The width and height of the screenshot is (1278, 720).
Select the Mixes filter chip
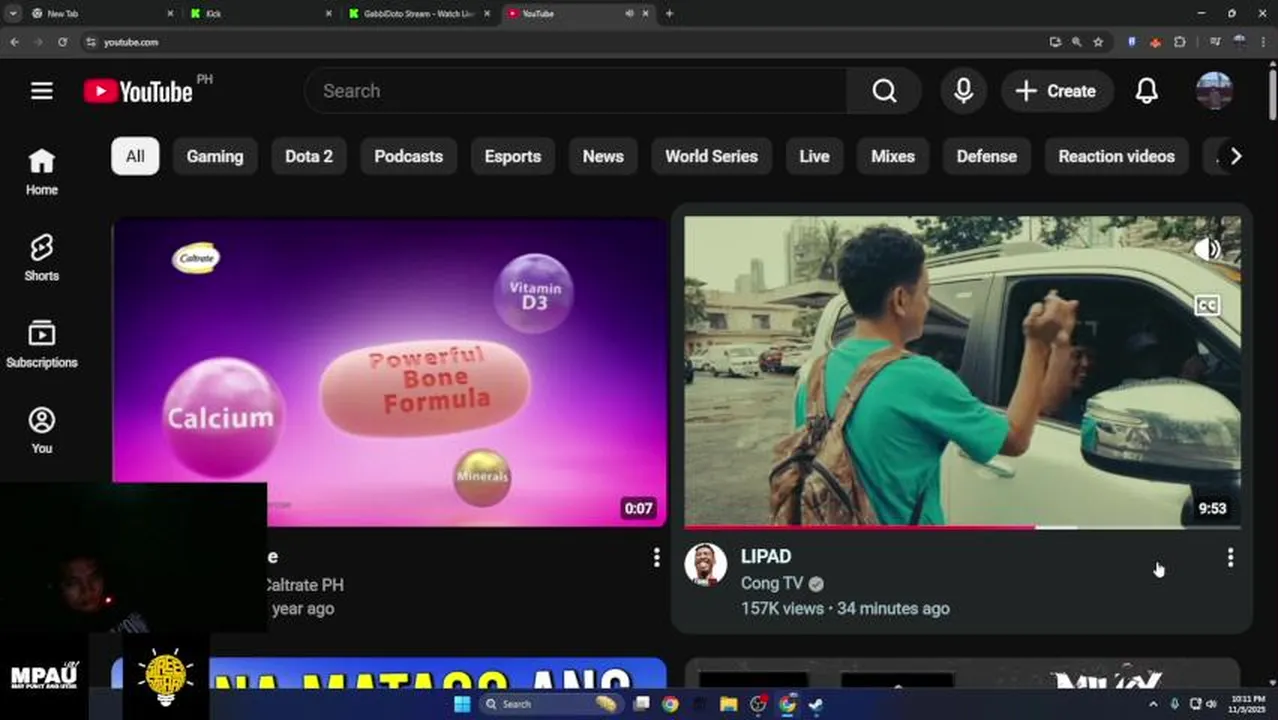coord(893,156)
